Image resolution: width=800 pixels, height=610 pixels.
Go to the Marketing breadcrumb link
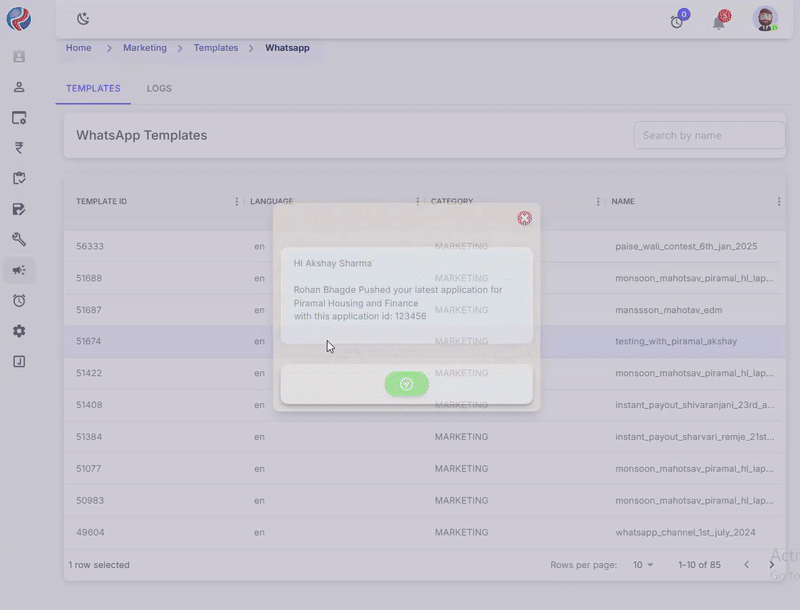145,48
